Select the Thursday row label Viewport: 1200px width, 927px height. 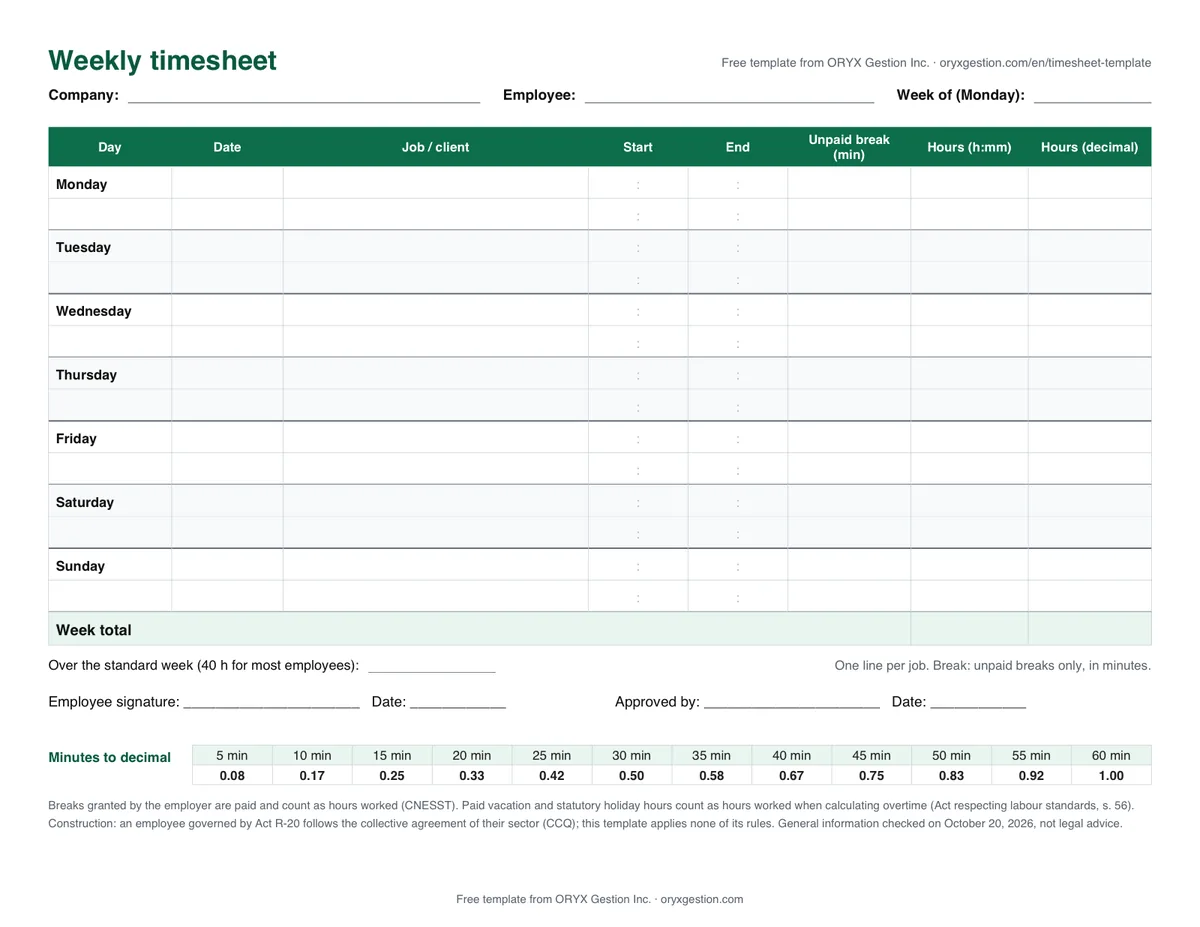(x=86, y=375)
